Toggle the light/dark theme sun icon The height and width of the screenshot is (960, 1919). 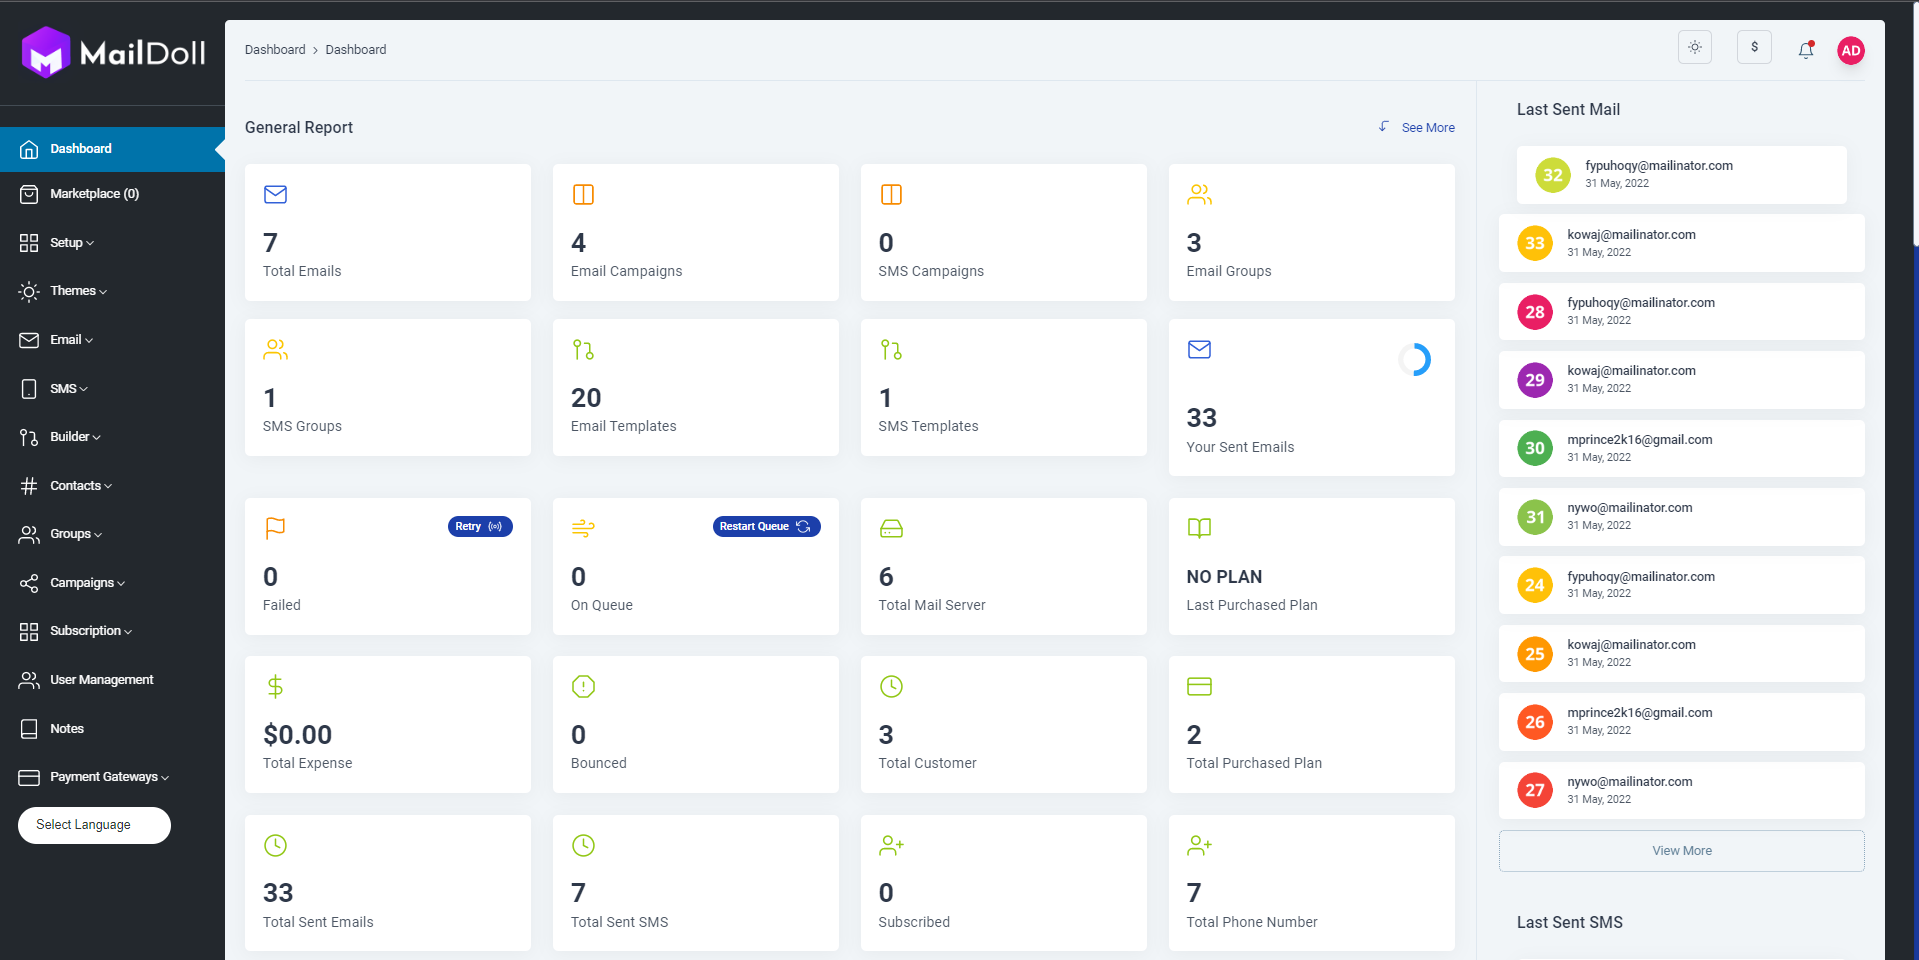pyautogui.click(x=1694, y=48)
